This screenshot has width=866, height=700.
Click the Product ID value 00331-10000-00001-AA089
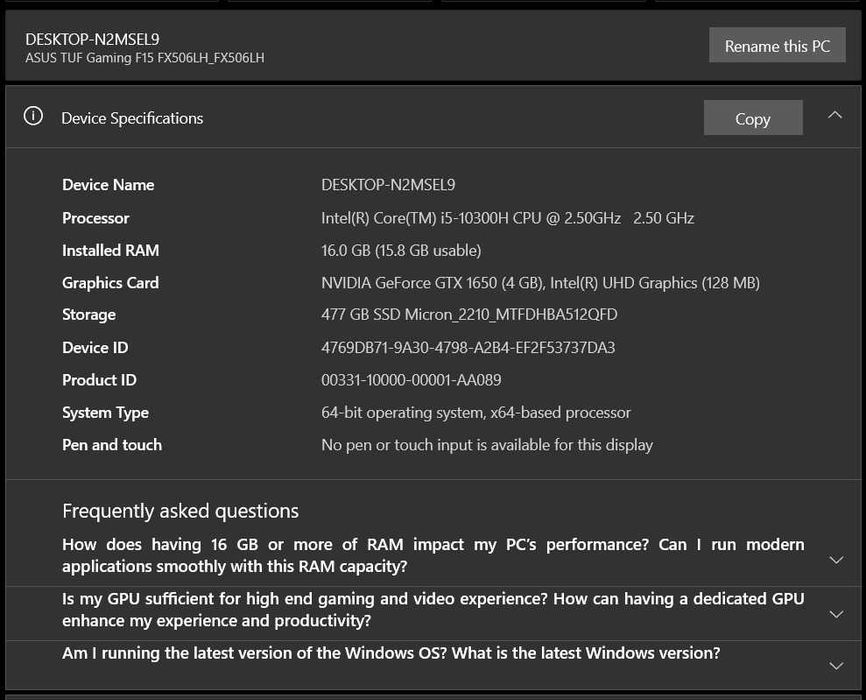(x=411, y=380)
